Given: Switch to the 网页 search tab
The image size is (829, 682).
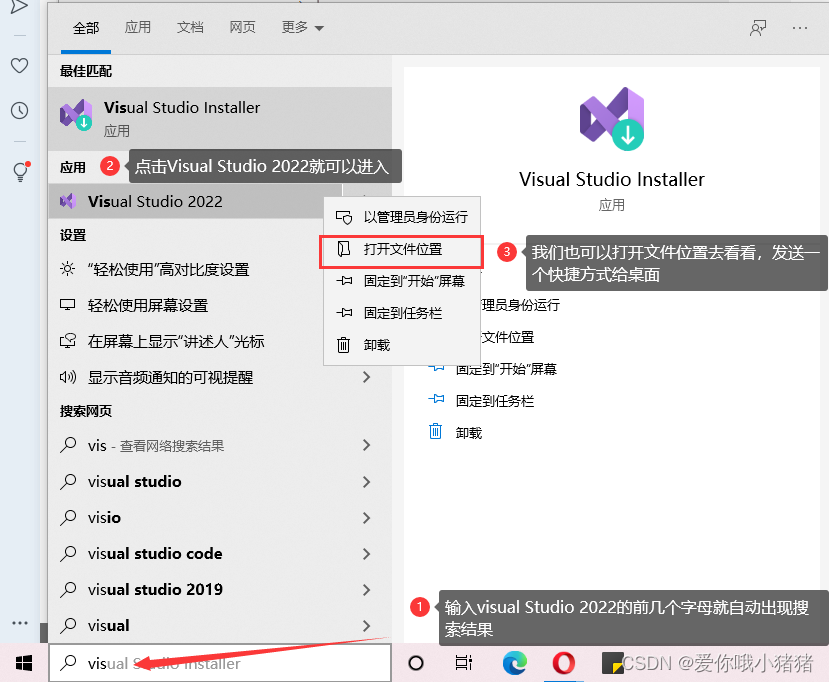Looking at the screenshot, I should click(x=242, y=27).
